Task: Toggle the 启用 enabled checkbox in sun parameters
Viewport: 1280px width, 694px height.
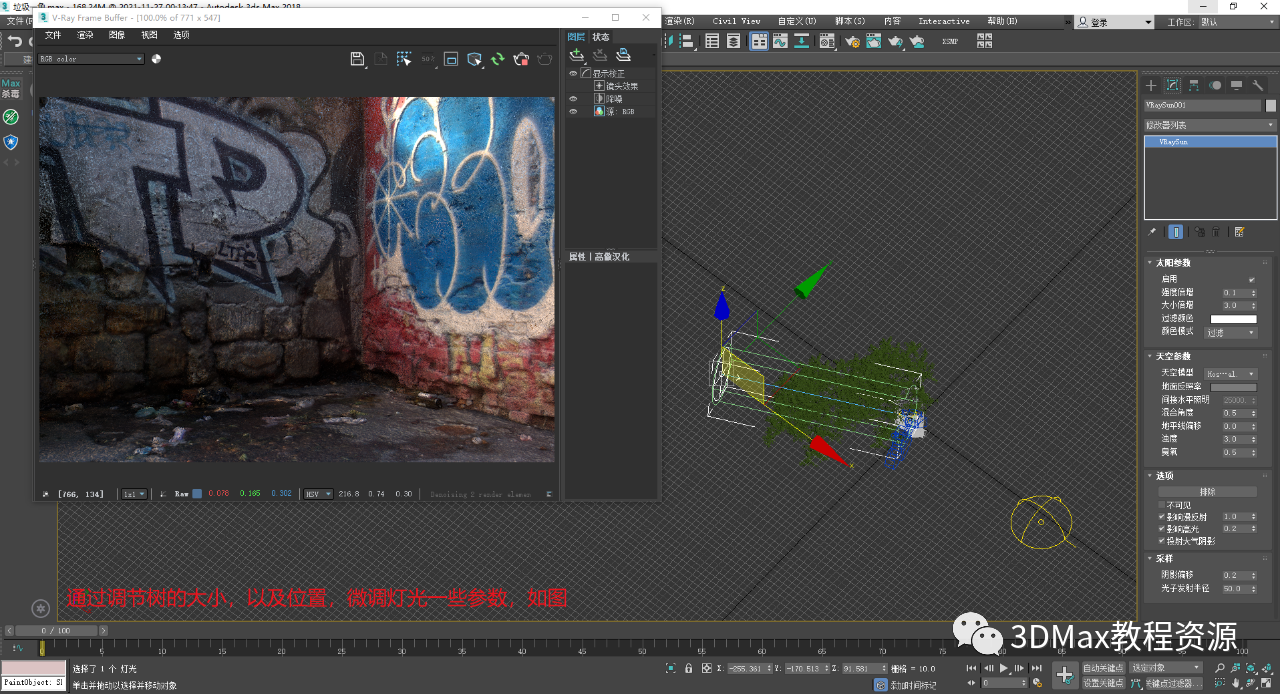Action: click(x=1251, y=279)
